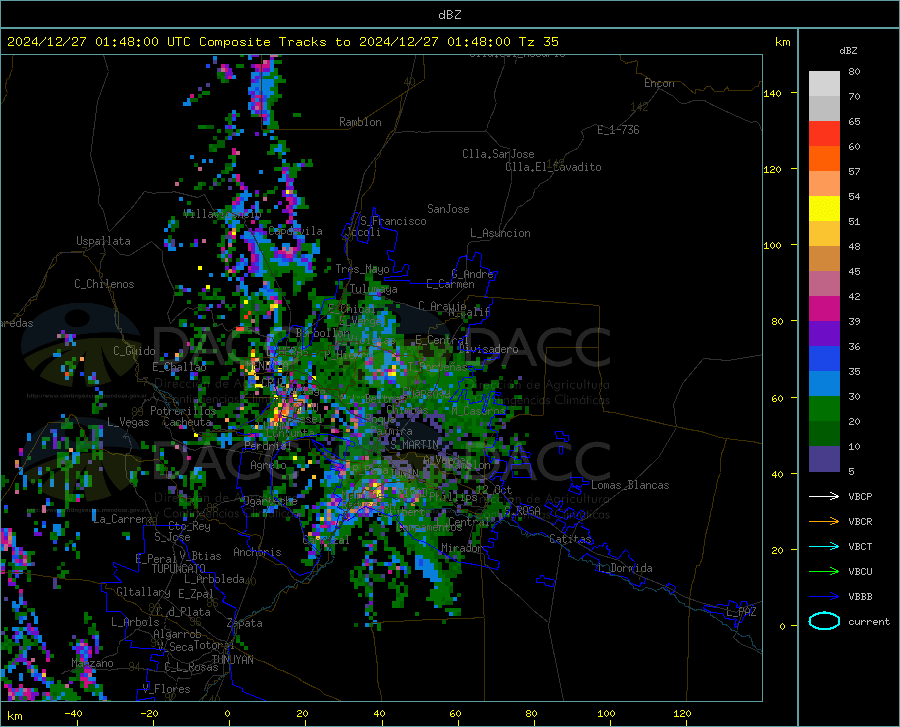The width and height of the screenshot is (900, 727).
Task: Click the green VBCU arrow in the legend
Action: 824,572
